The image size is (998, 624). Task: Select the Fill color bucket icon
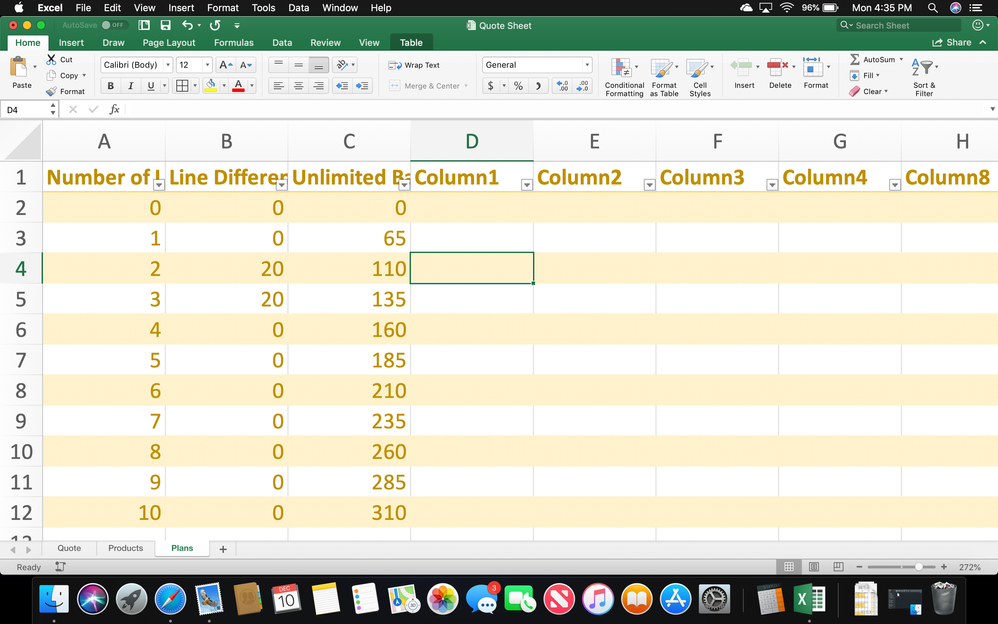pos(212,85)
